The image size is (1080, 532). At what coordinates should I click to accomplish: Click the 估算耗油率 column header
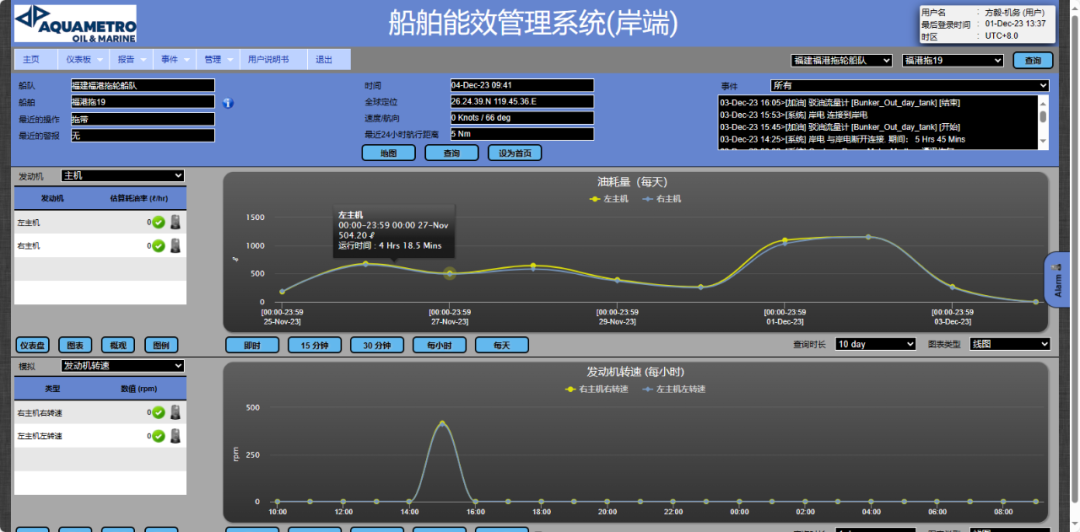click(x=138, y=198)
